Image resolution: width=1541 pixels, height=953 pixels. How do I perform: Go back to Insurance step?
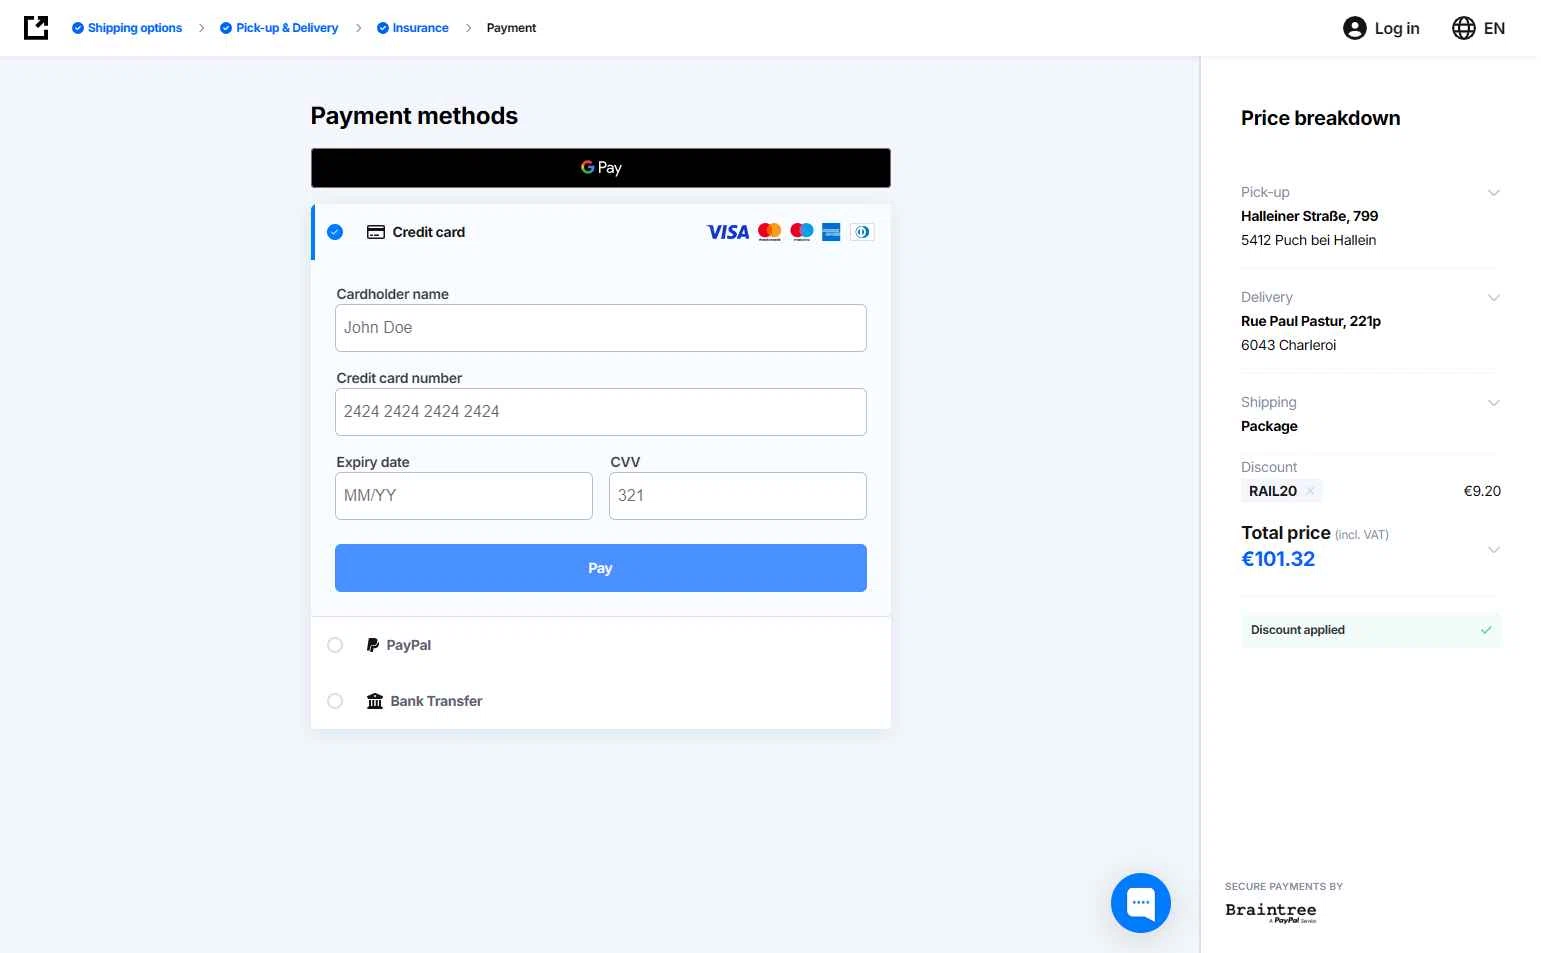pyautogui.click(x=413, y=28)
